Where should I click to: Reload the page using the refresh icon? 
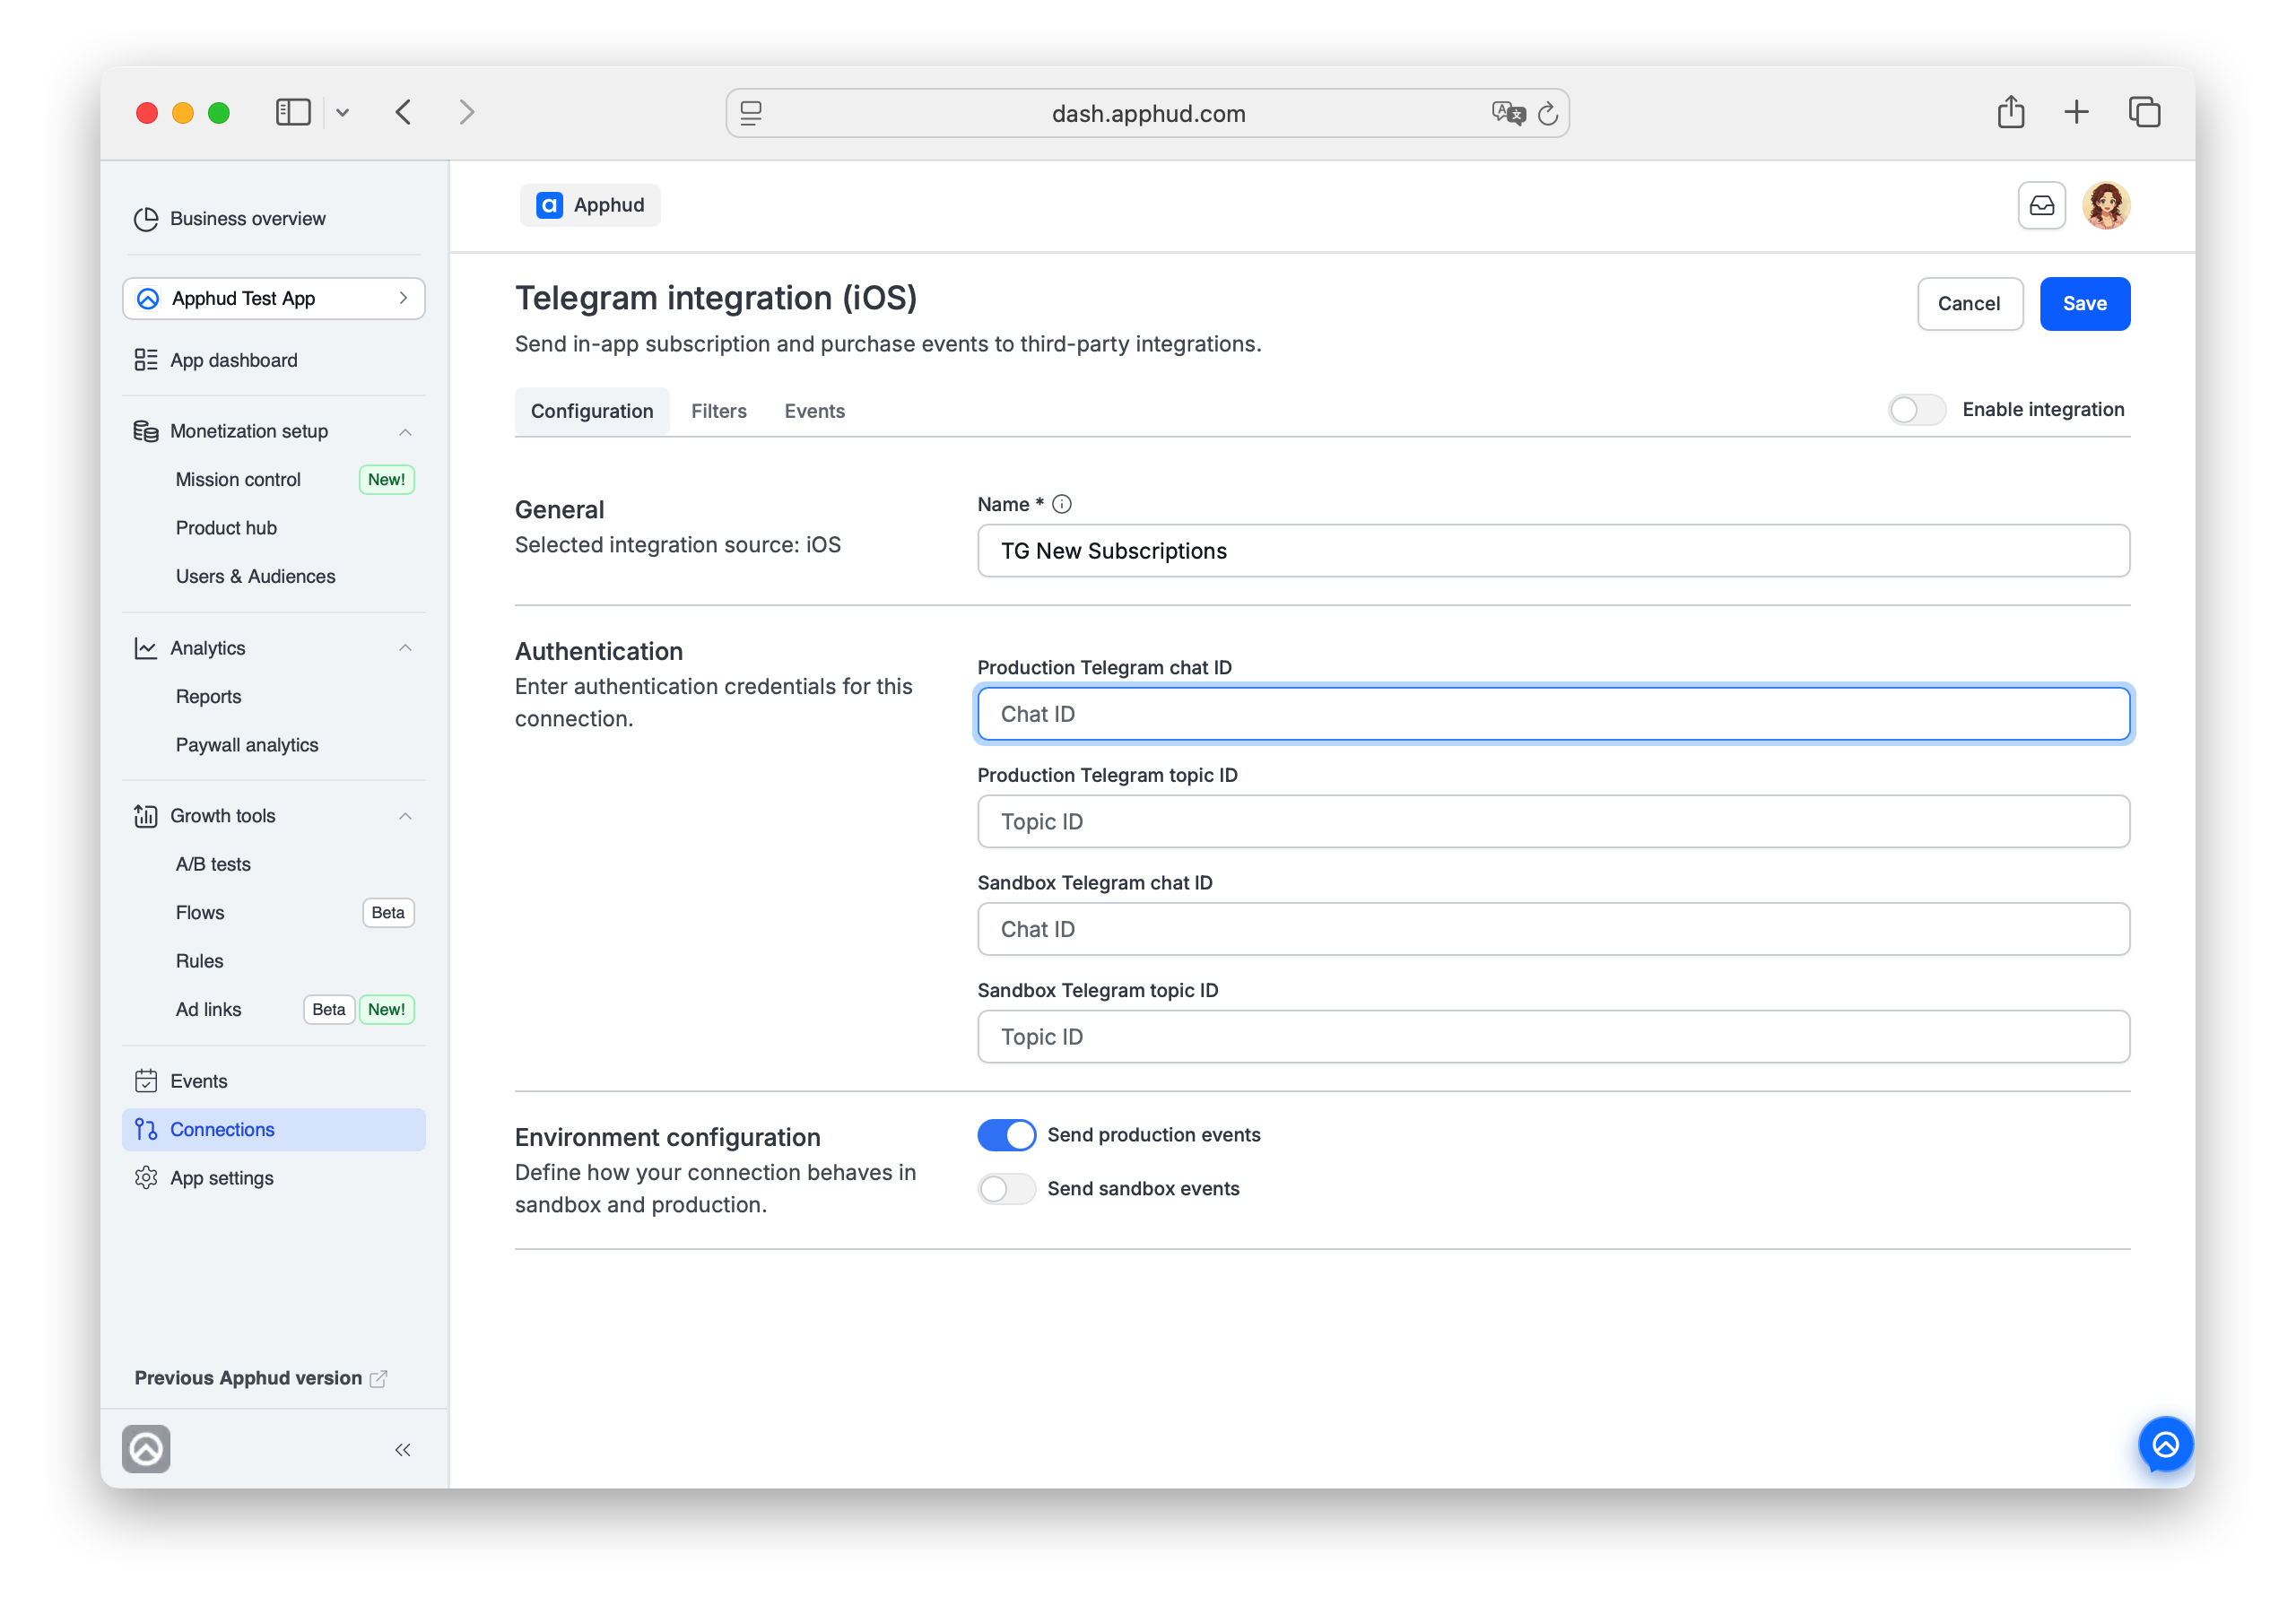(x=1548, y=113)
